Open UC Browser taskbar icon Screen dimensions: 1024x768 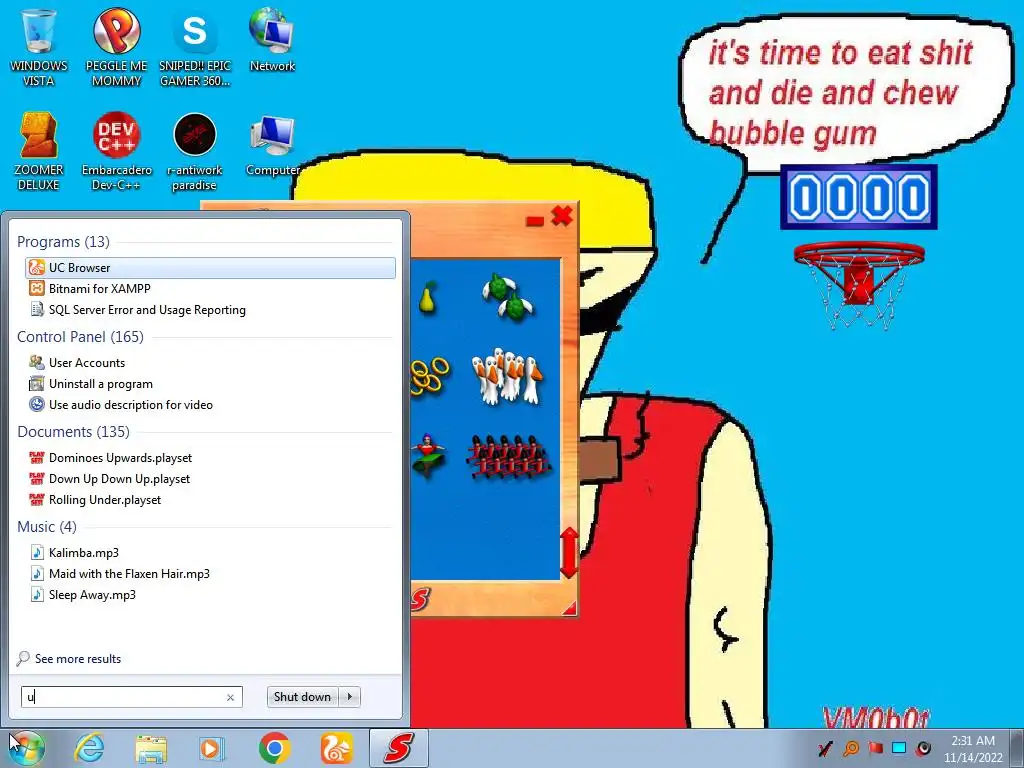336,748
